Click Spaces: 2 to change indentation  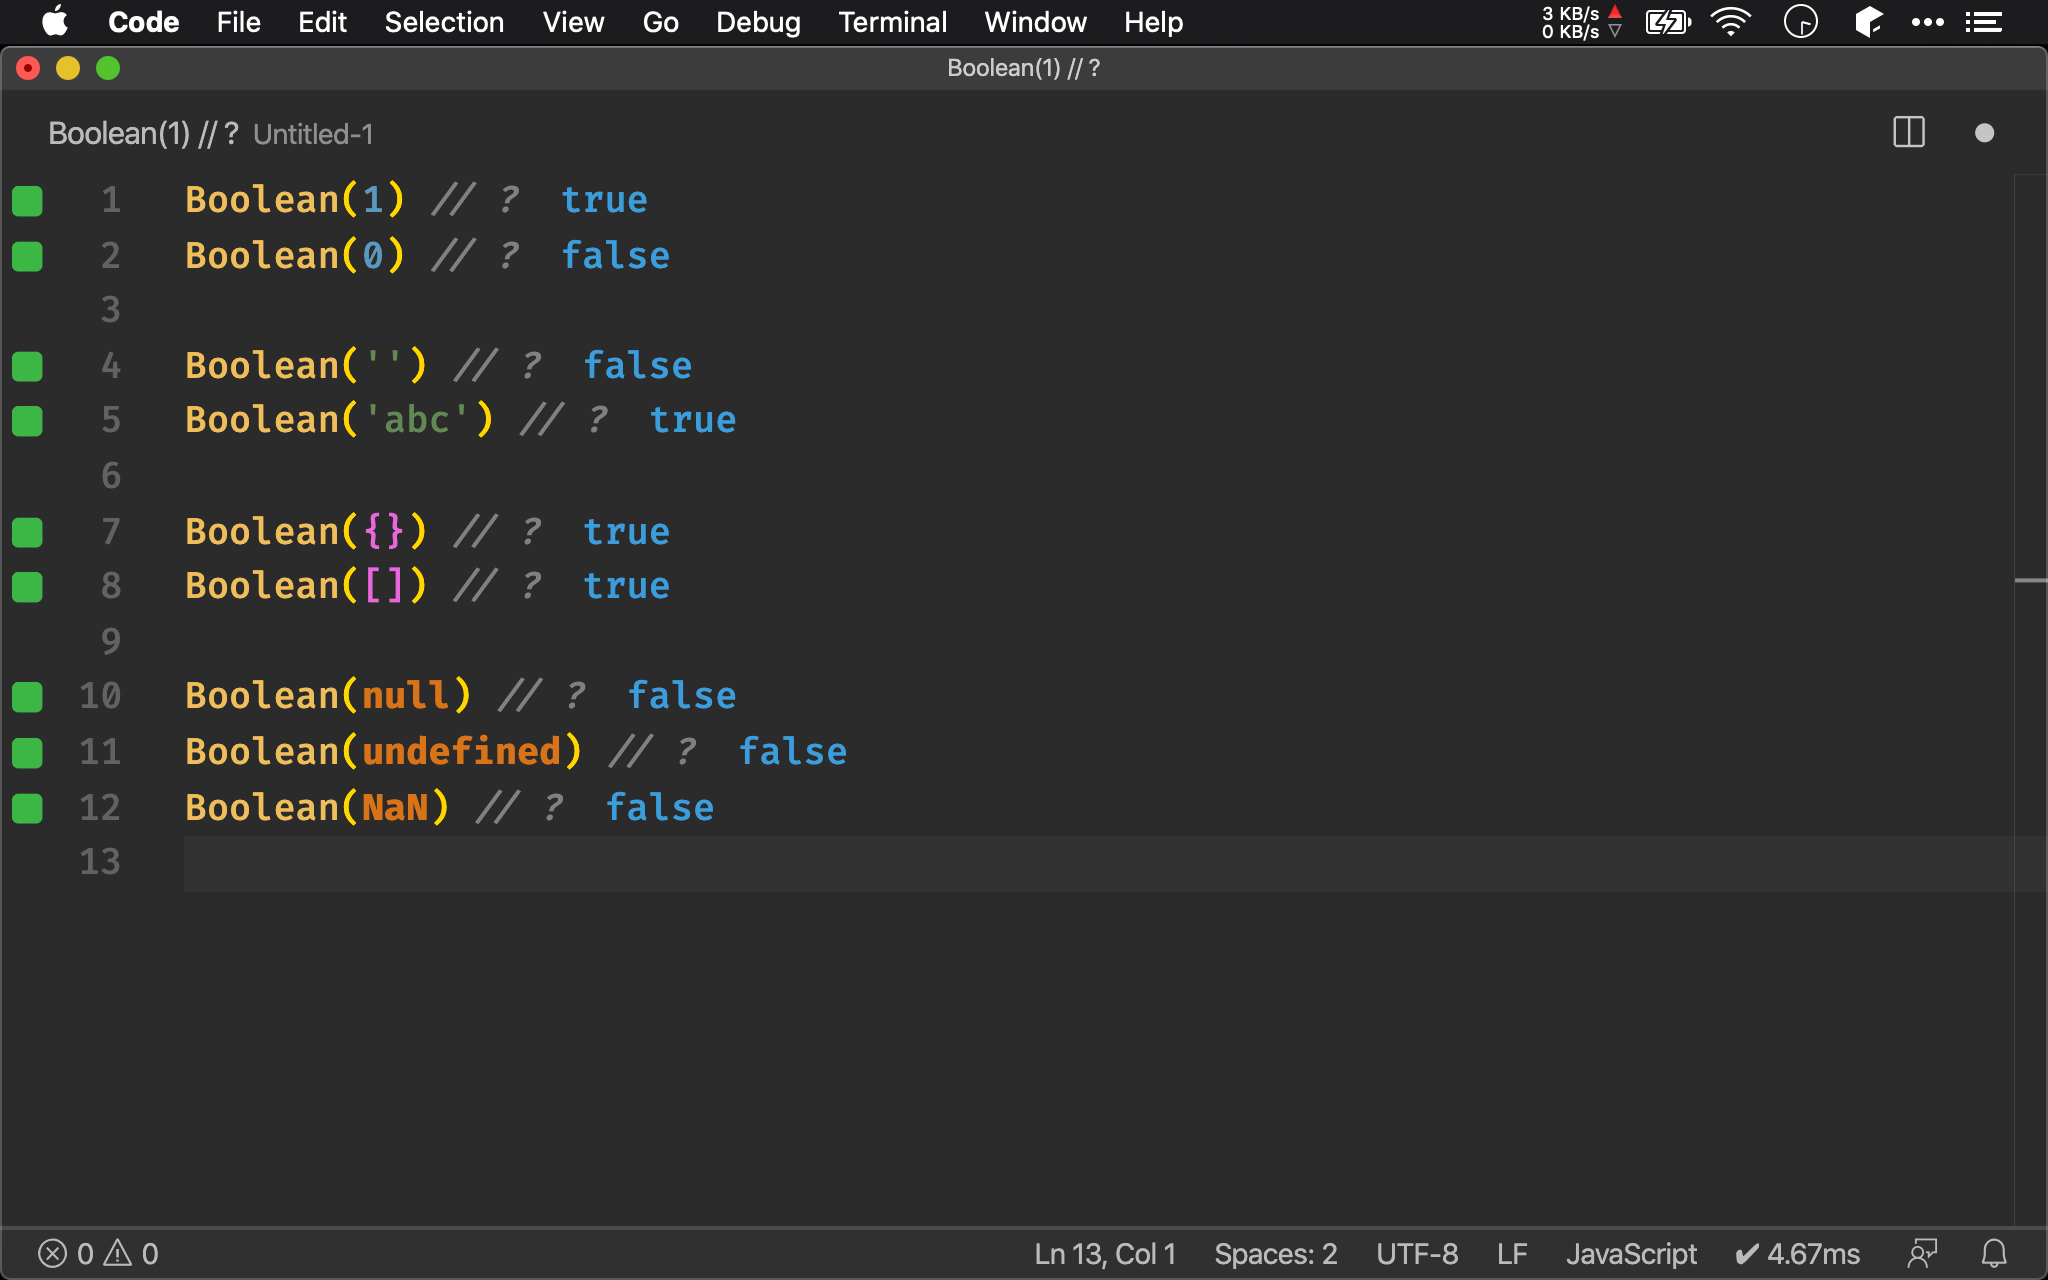[1274, 1253]
